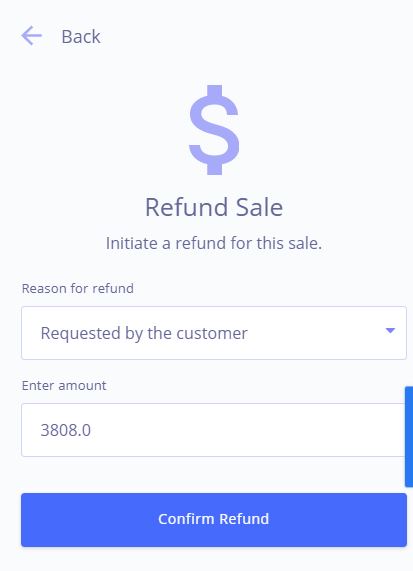Return to previous screen via the arrow
Screen dimensions: 413x571
coord(32,36)
